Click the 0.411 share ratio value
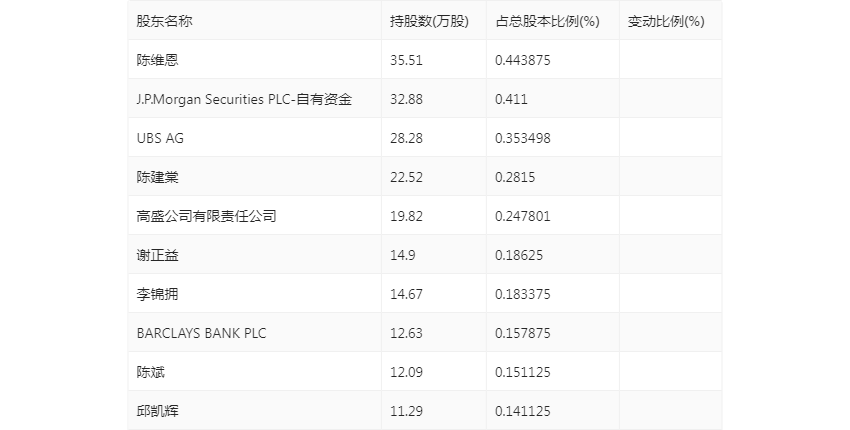This screenshot has height=430, width=850. coord(511,99)
